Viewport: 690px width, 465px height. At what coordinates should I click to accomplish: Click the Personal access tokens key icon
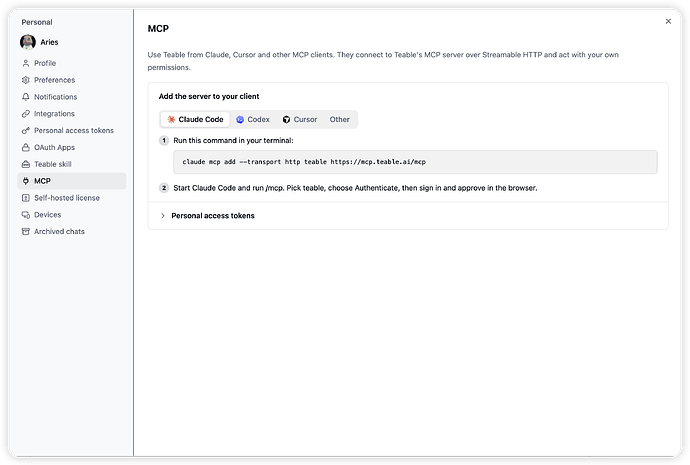point(26,130)
